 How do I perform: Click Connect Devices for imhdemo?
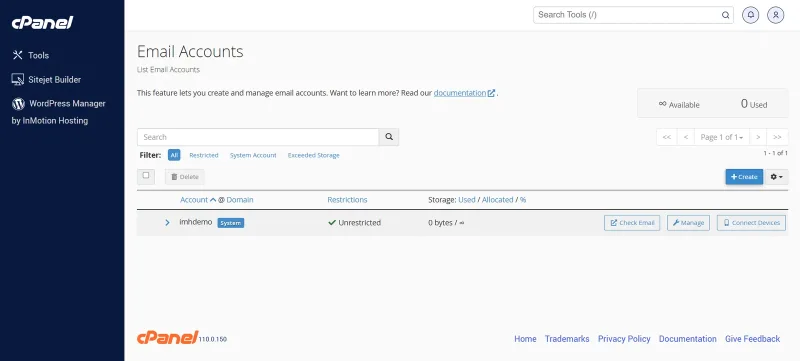click(751, 223)
